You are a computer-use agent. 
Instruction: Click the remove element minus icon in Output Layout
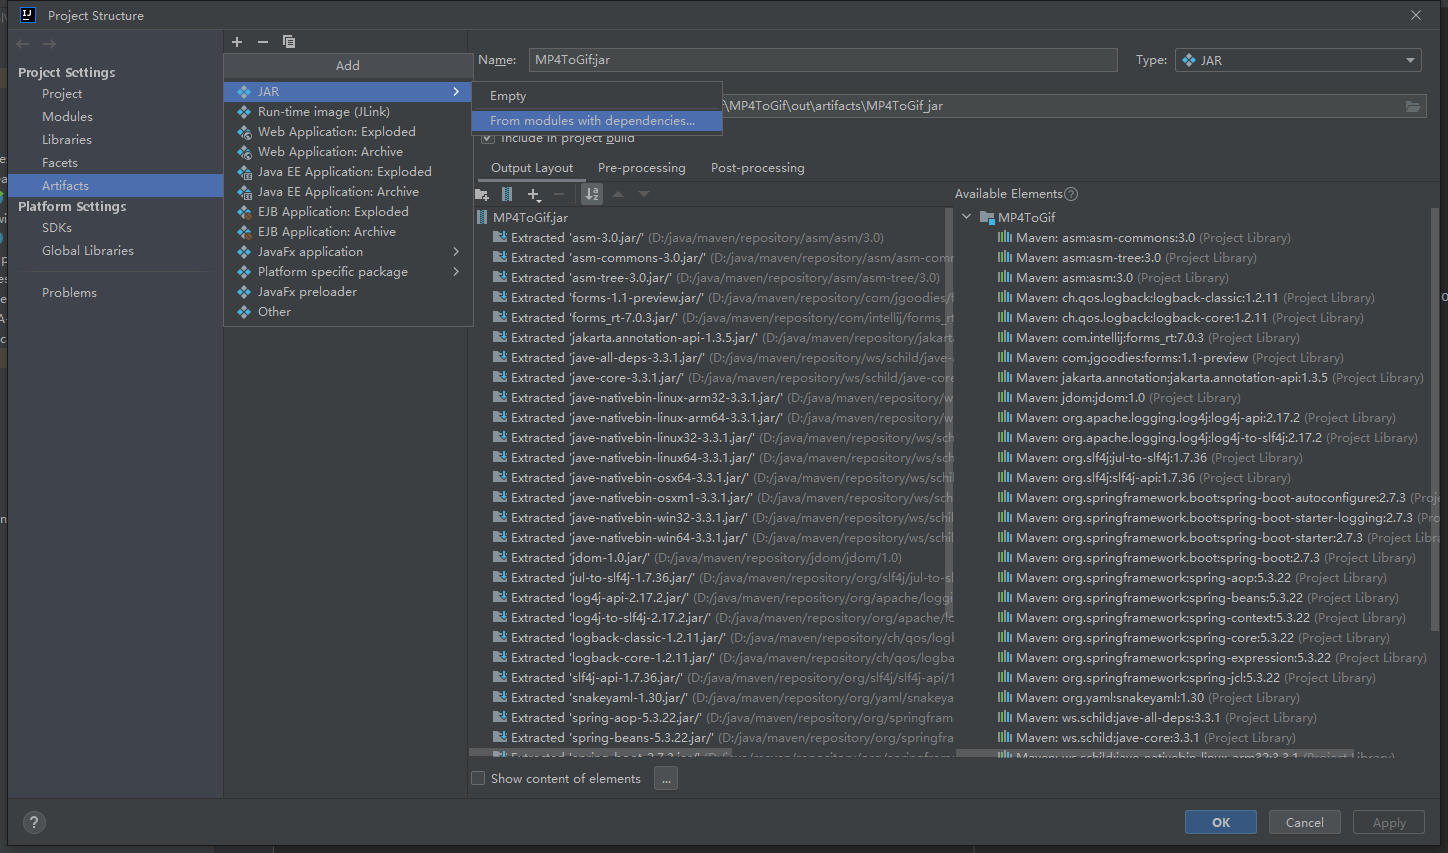(x=559, y=194)
